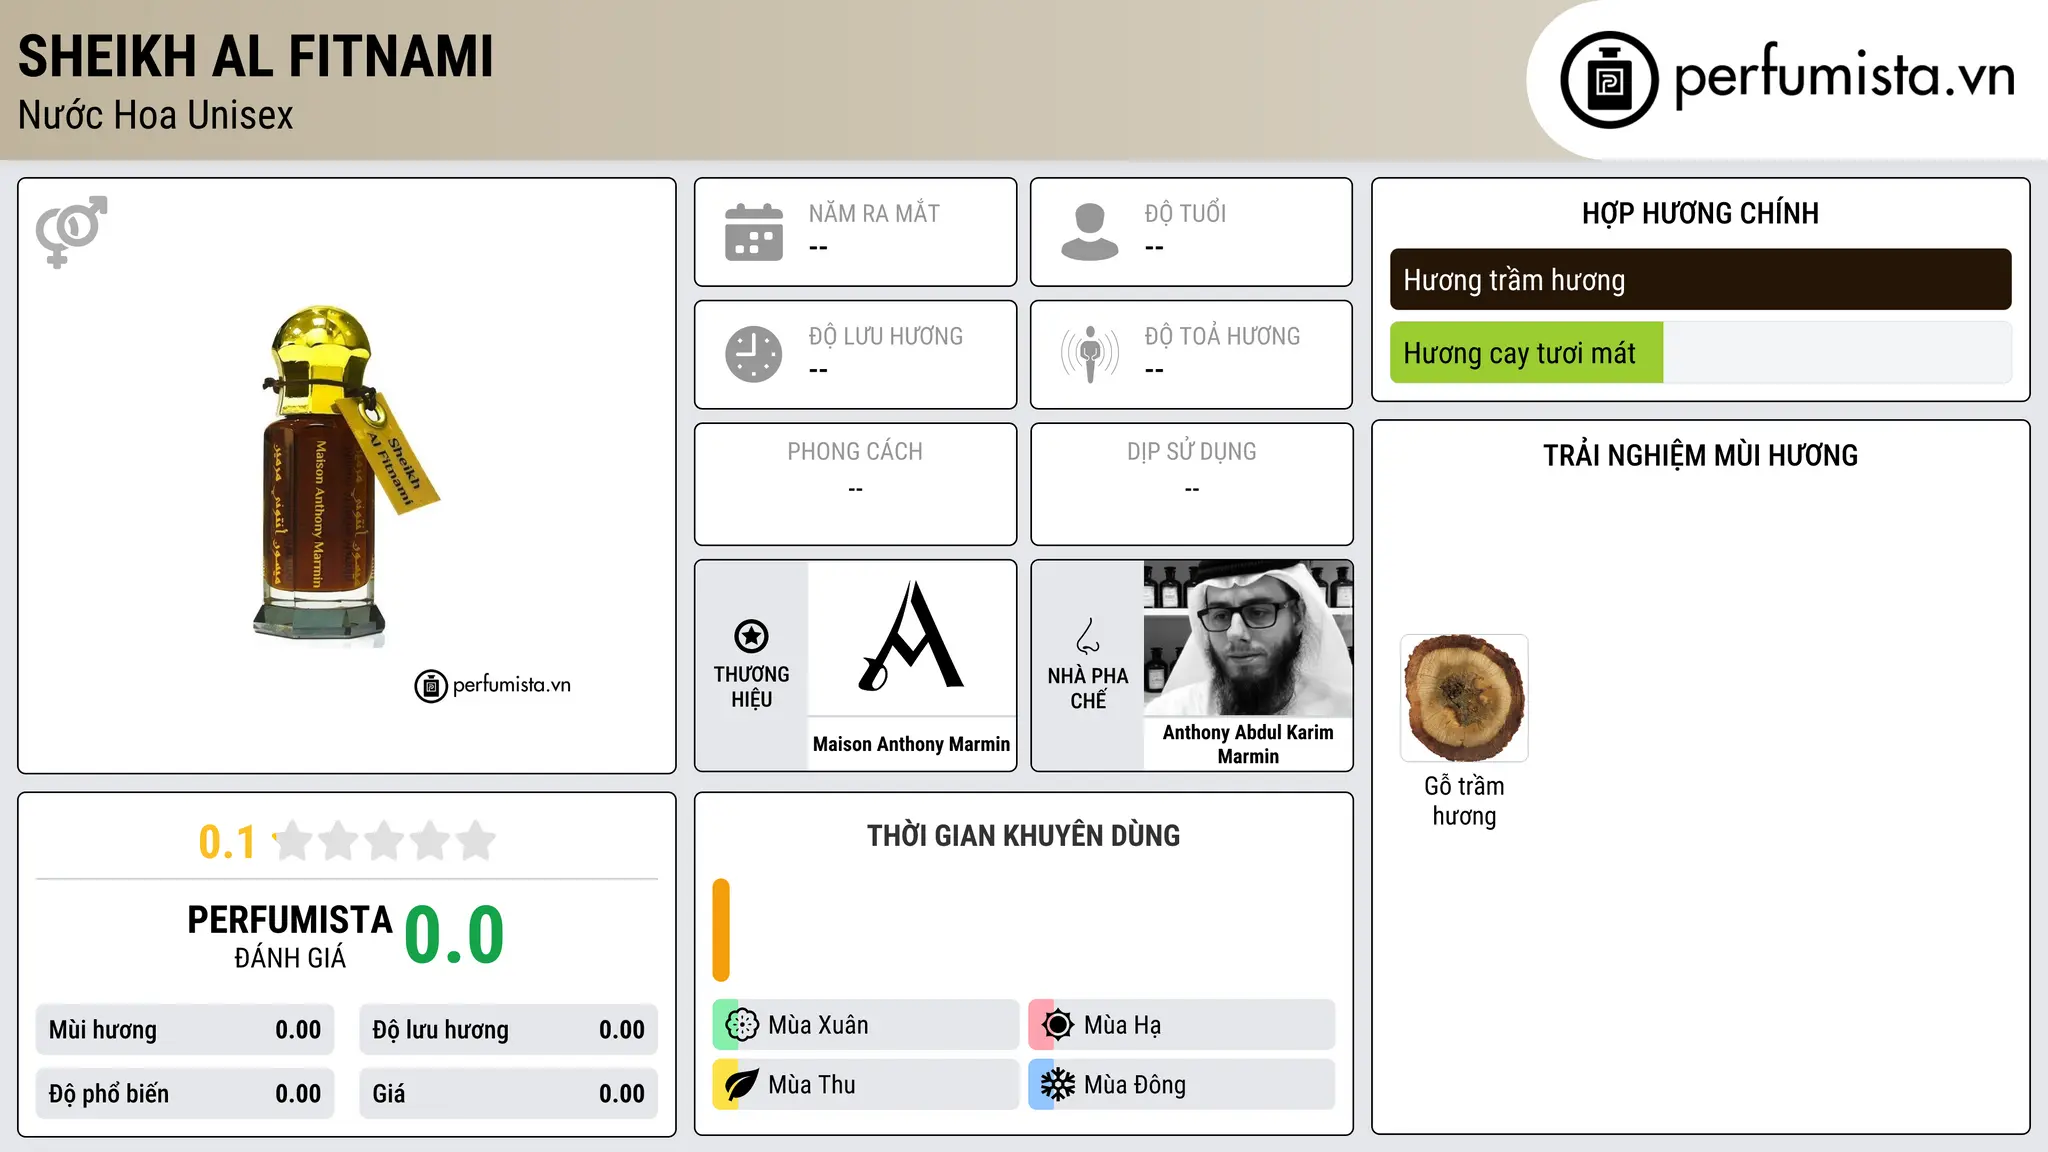Select the Gỗ trầm hương note image
Image resolution: width=2048 pixels, height=1152 pixels.
click(x=1464, y=698)
